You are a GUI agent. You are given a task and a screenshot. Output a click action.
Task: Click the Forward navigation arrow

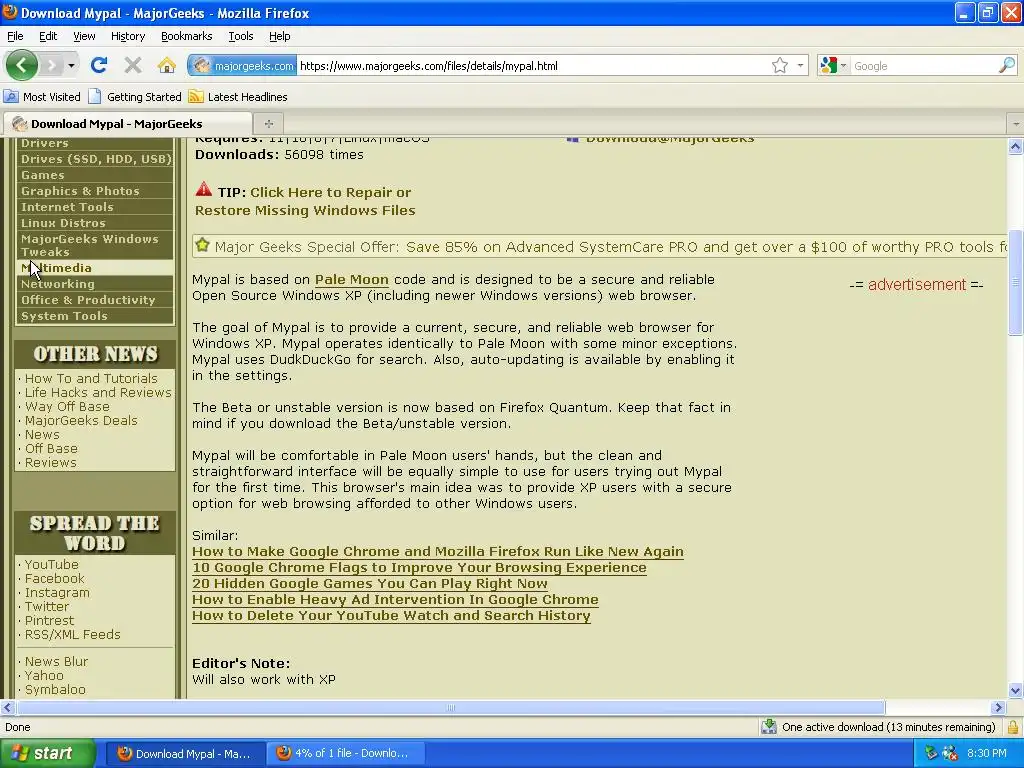coord(51,65)
